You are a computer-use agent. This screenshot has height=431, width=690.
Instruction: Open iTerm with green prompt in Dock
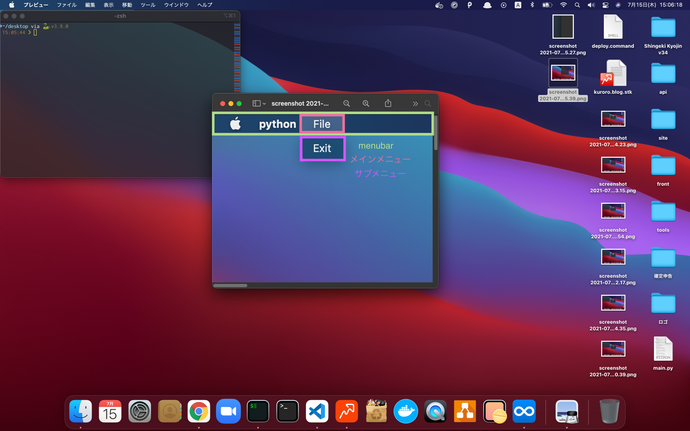click(258, 411)
